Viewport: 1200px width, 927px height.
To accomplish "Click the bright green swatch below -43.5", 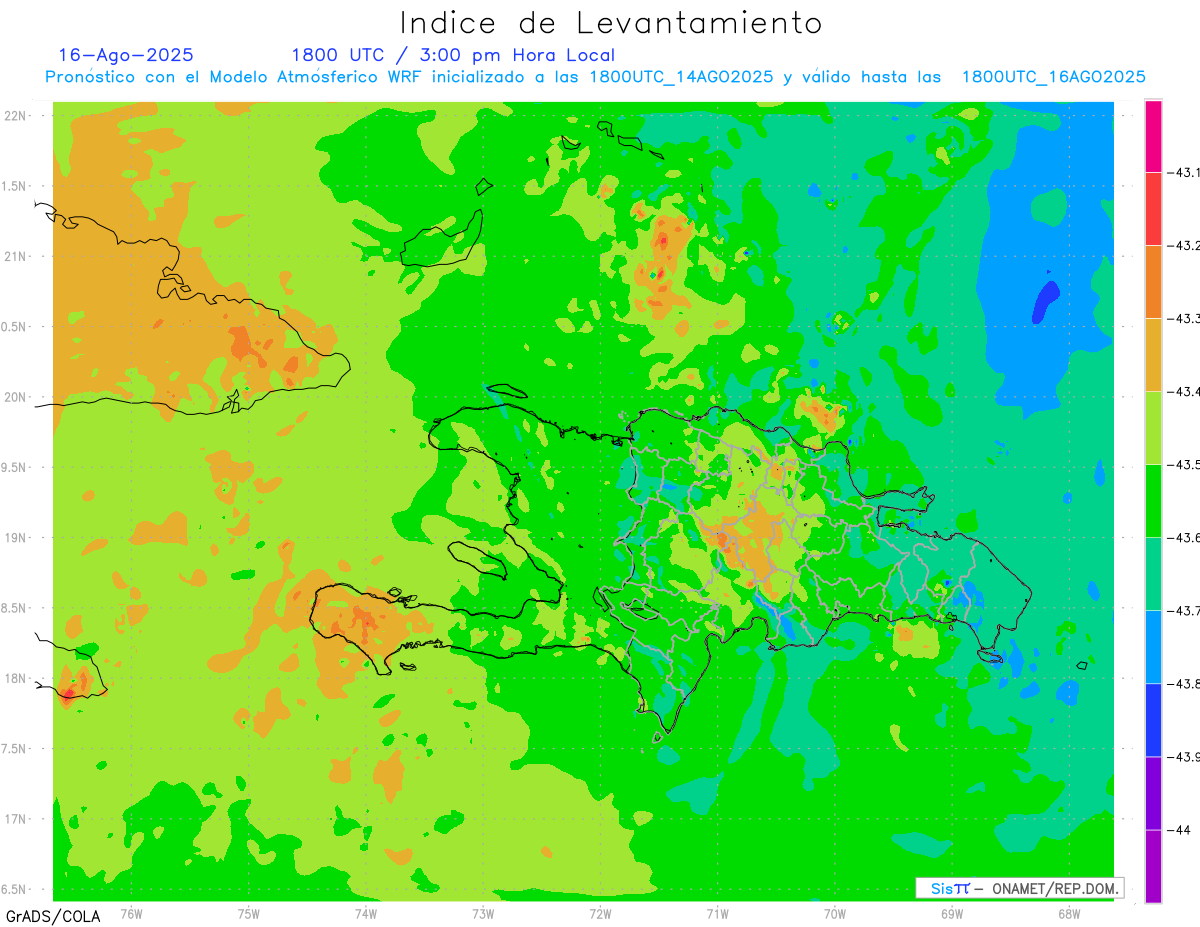I will [x=1154, y=500].
